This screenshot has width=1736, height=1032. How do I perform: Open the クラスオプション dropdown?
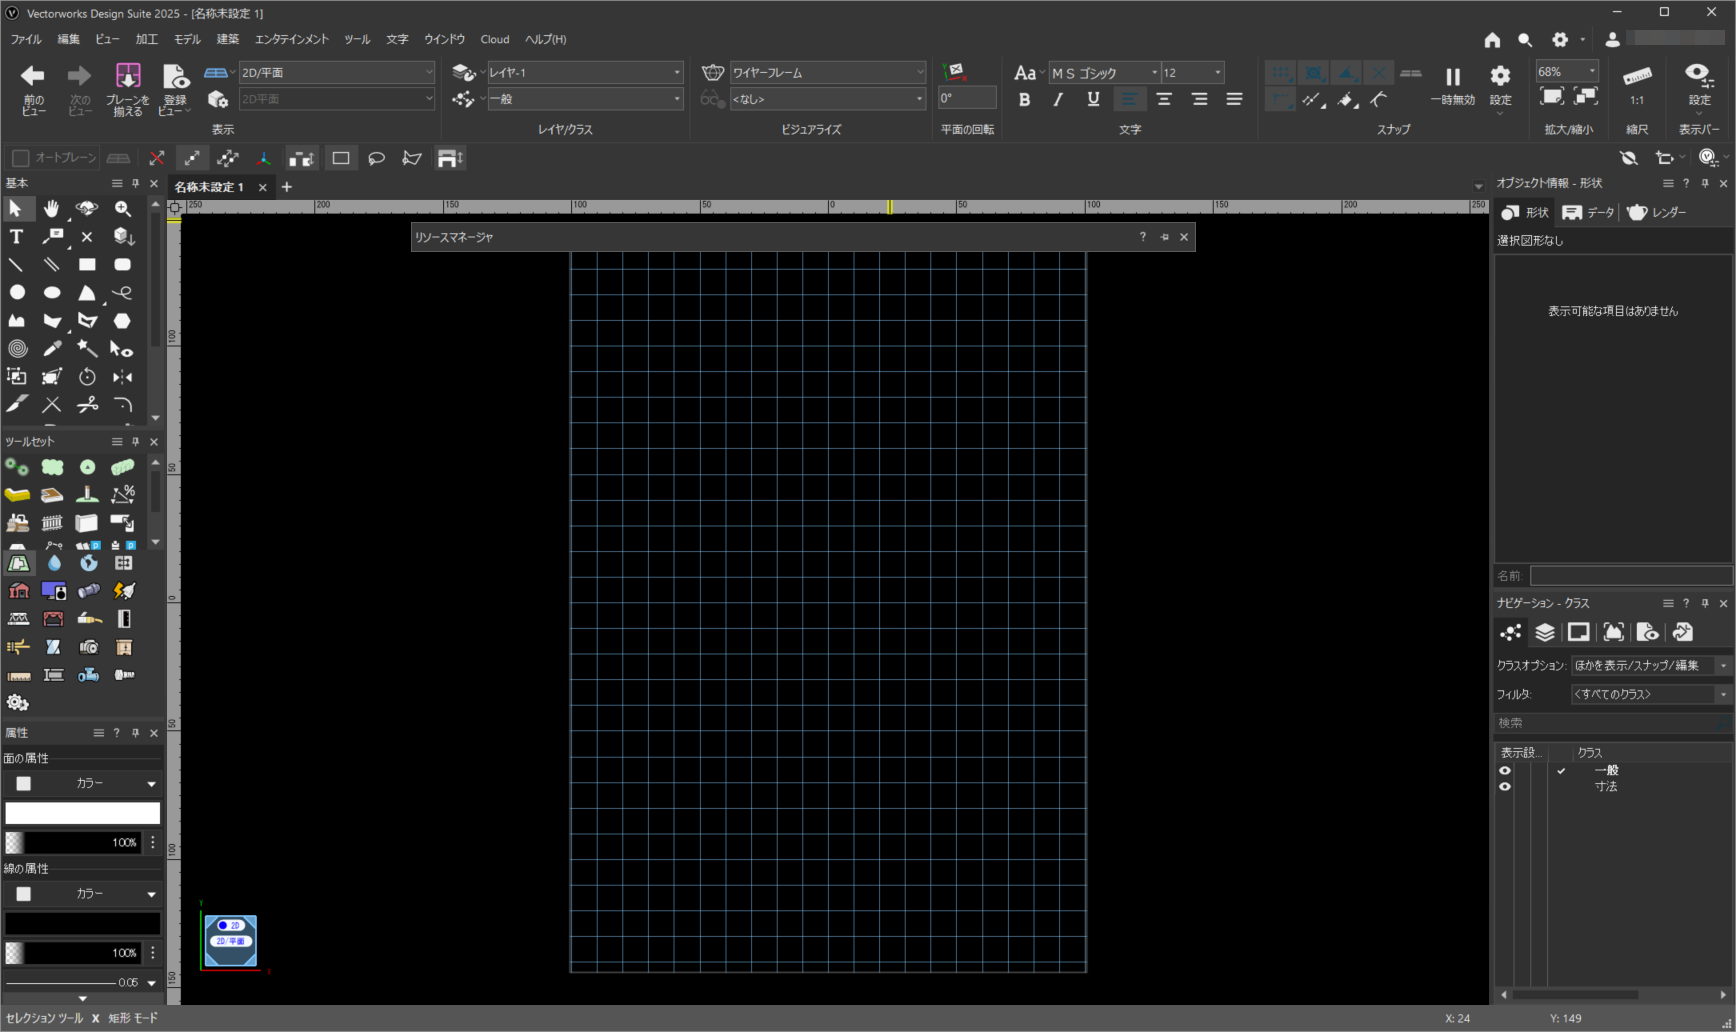[x=1651, y=665]
